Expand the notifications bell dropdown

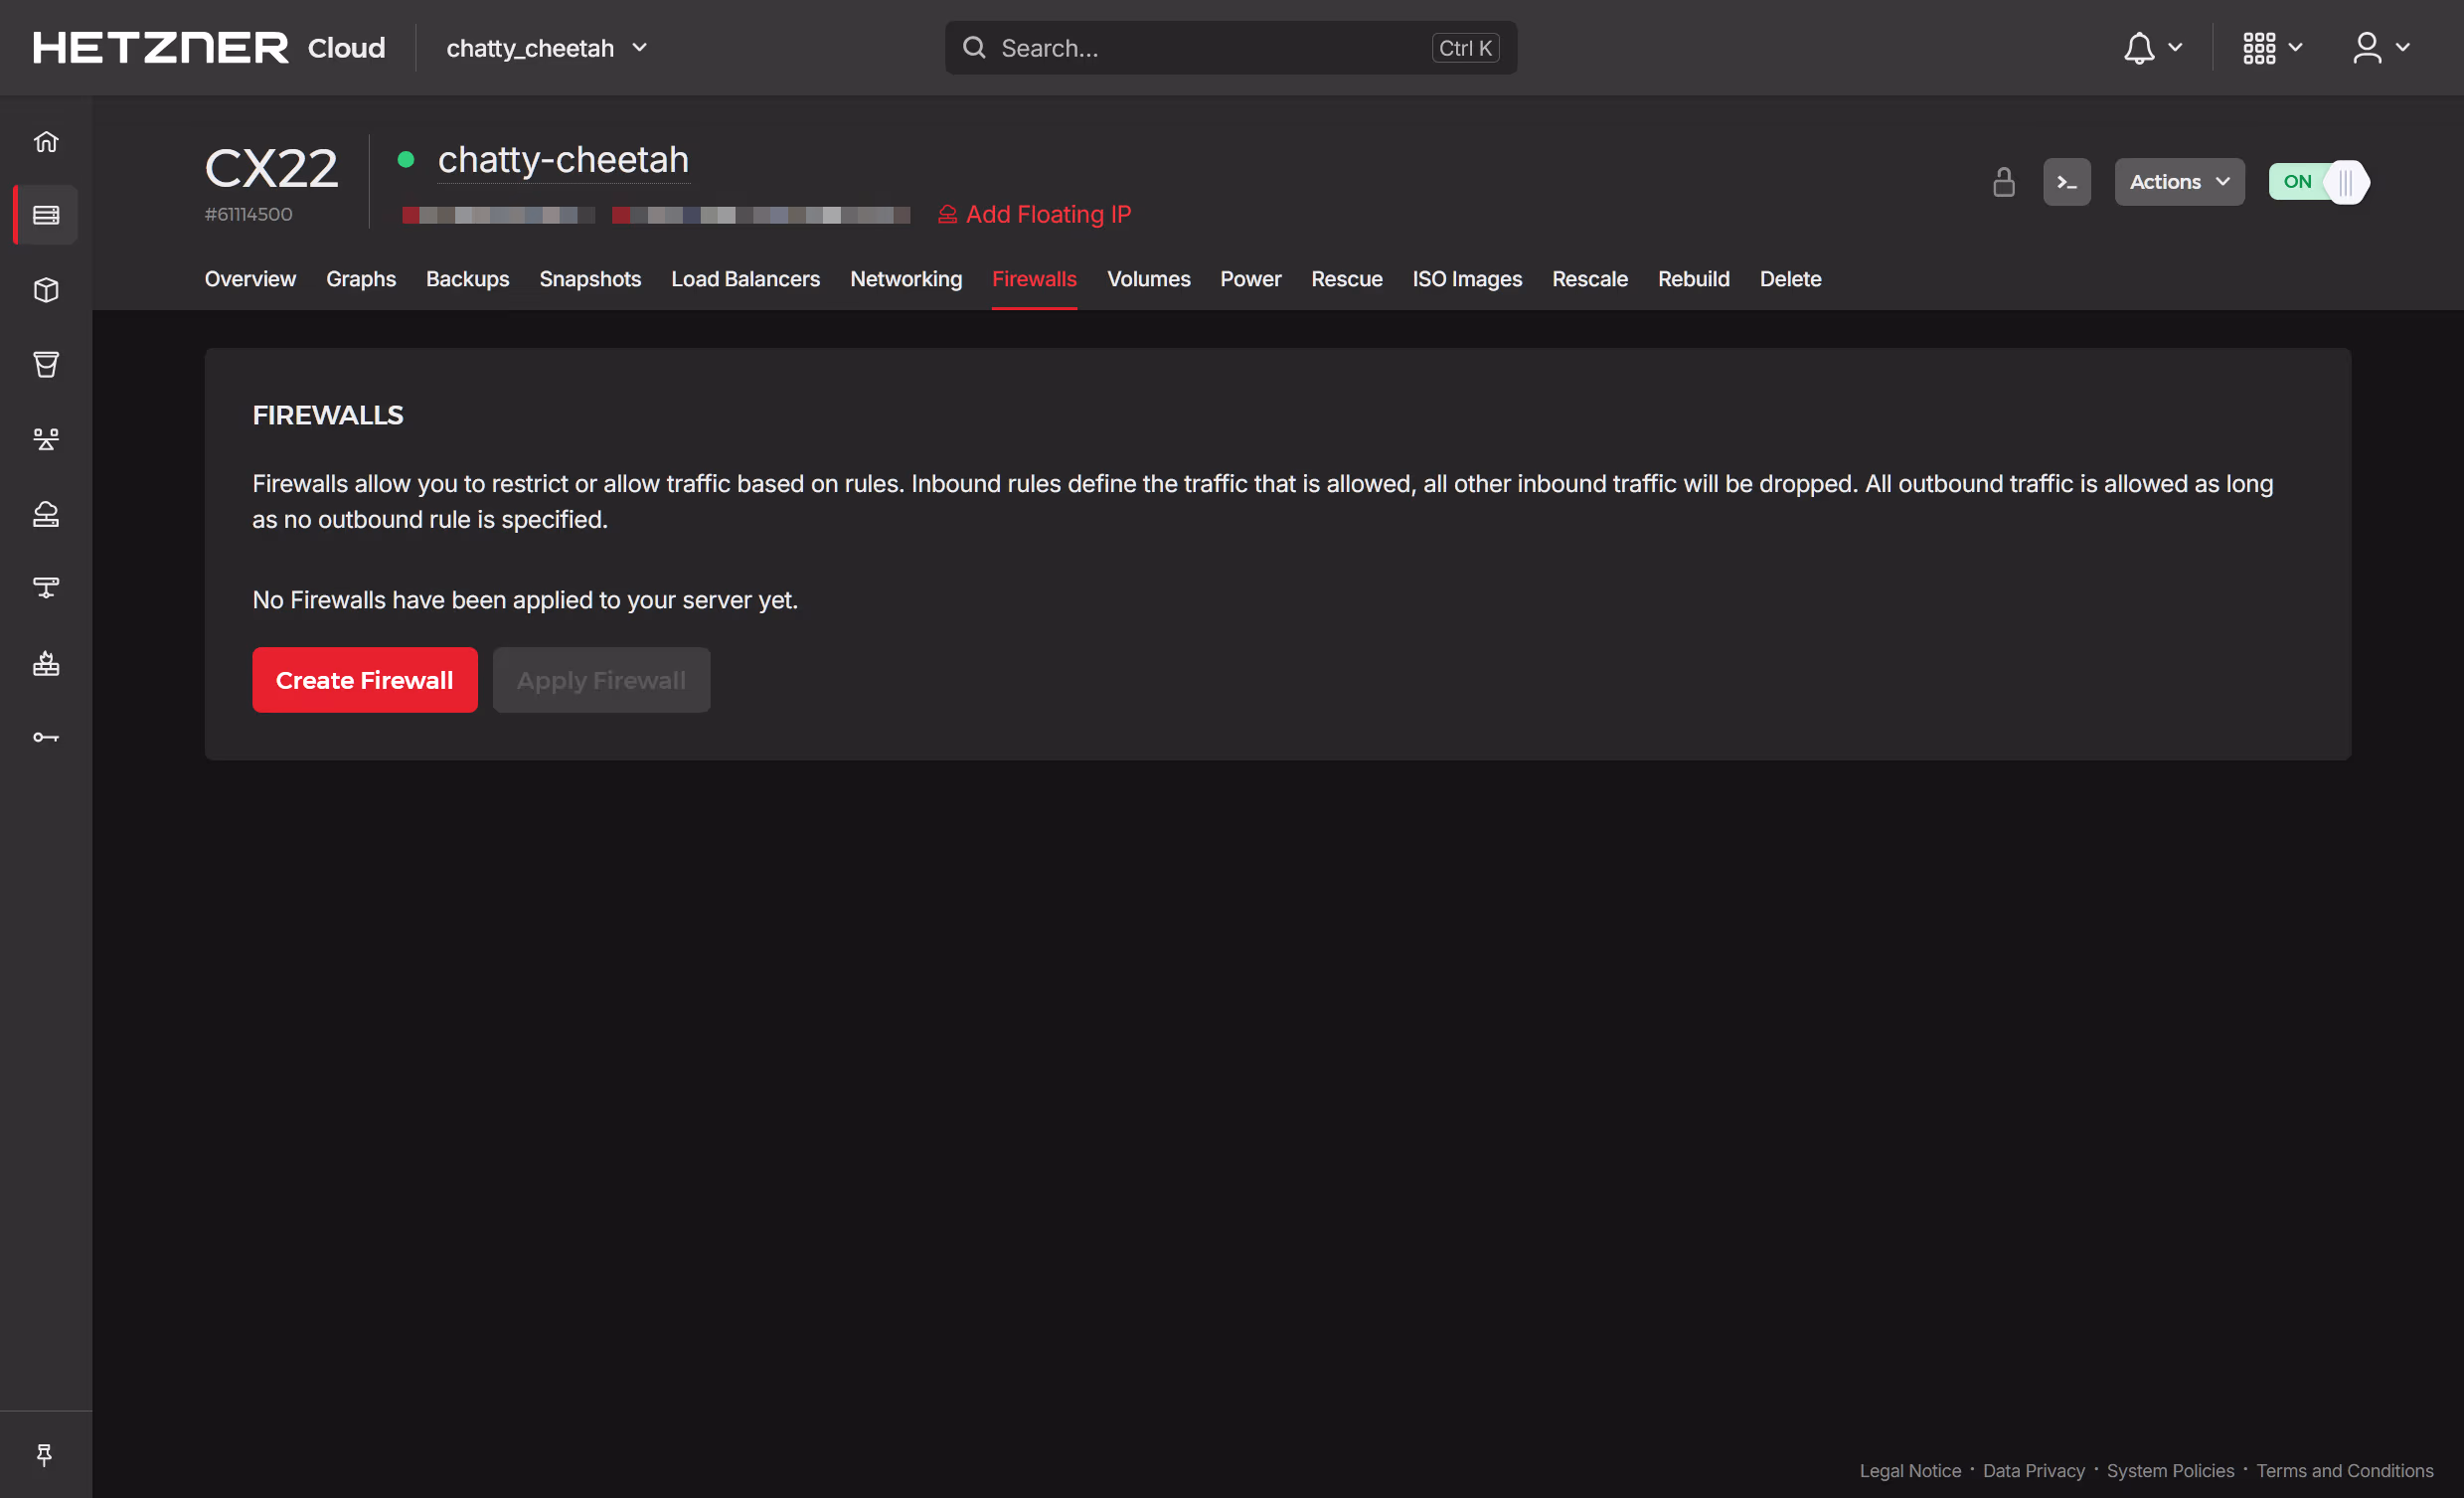pyautogui.click(x=2152, y=48)
